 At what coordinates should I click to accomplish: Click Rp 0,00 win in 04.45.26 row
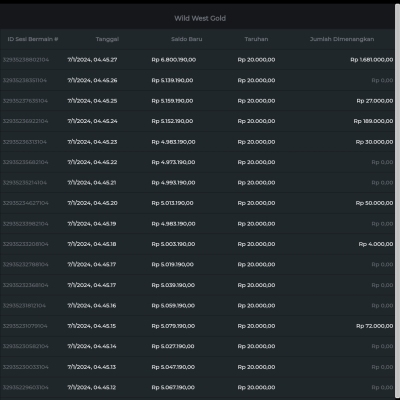(x=382, y=80)
